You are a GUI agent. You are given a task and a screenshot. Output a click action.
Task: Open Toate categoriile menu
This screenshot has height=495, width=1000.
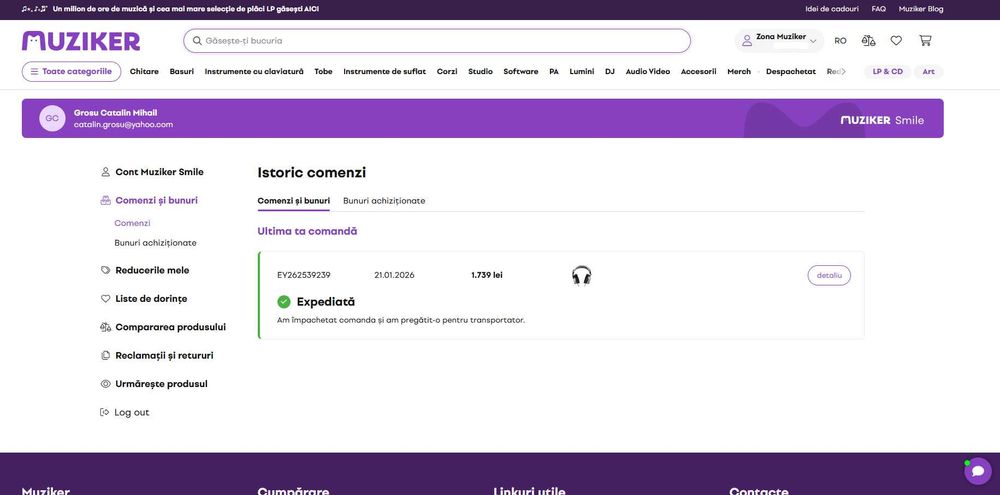[71, 71]
